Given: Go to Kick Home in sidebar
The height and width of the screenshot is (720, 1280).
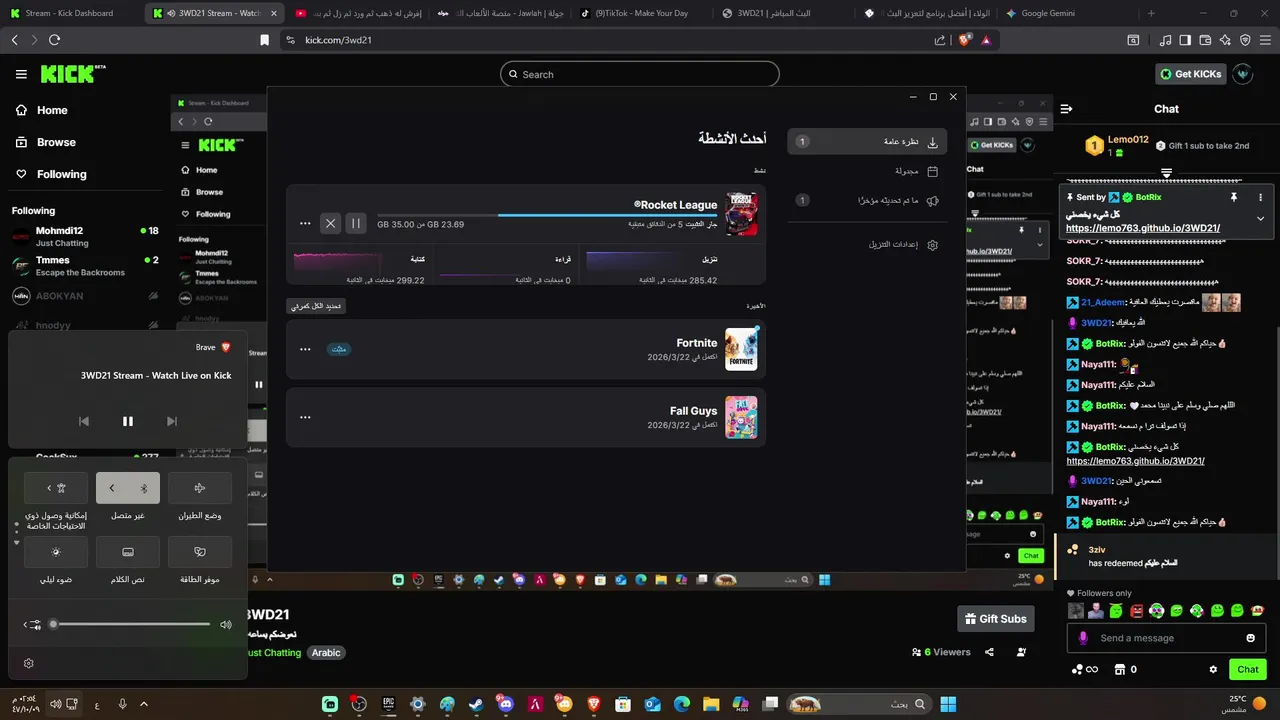Looking at the screenshot, I should 41,110.
